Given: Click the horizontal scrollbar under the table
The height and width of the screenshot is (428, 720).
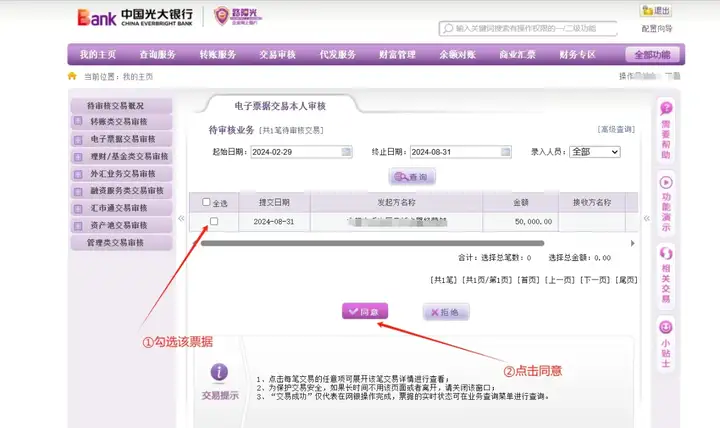Looking at the screenshot, I should (x=372, y=243).
